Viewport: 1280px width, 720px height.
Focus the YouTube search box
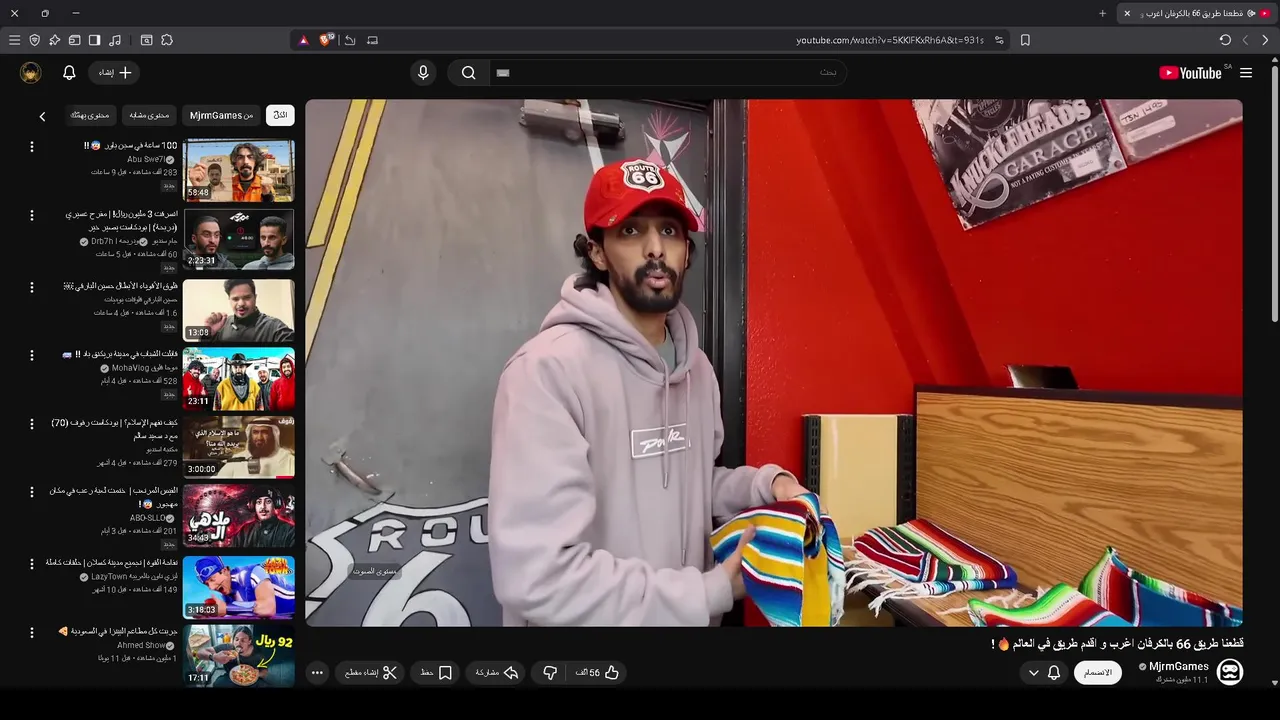pos(668,73)
